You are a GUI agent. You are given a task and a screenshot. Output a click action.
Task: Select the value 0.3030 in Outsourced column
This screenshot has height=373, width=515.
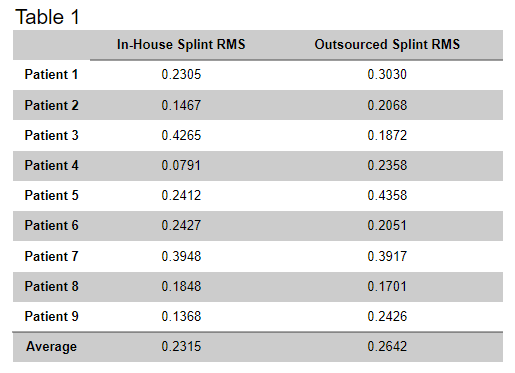click(387, 74)
